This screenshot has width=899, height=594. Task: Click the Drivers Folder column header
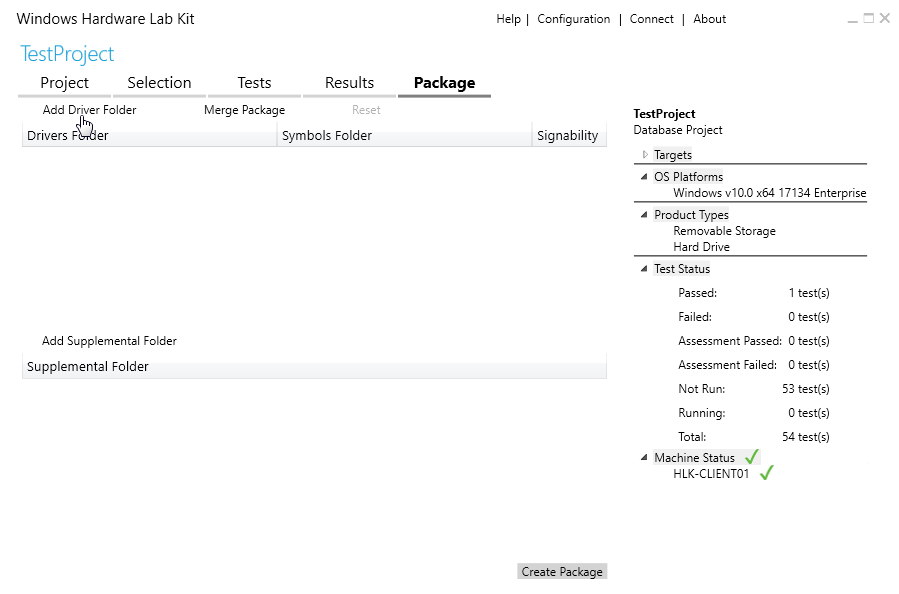click(150, 136)
